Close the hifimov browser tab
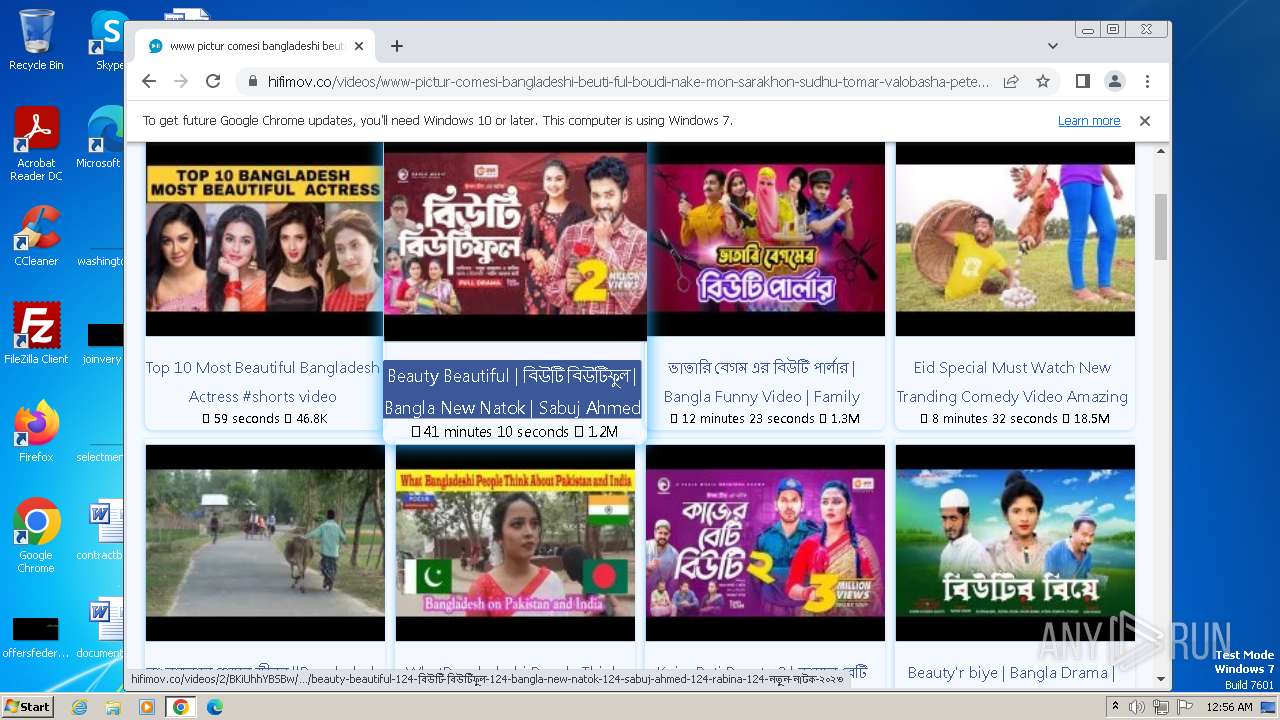The height and width of the screenshot is (720, 1280). (x=358, y=46)
